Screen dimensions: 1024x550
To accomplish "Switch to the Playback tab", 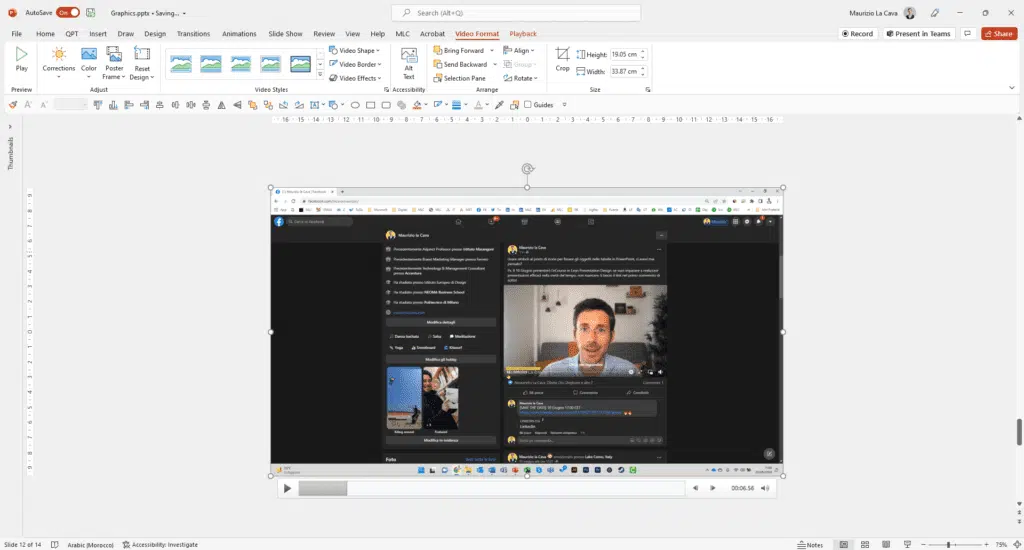I will 522,33.
